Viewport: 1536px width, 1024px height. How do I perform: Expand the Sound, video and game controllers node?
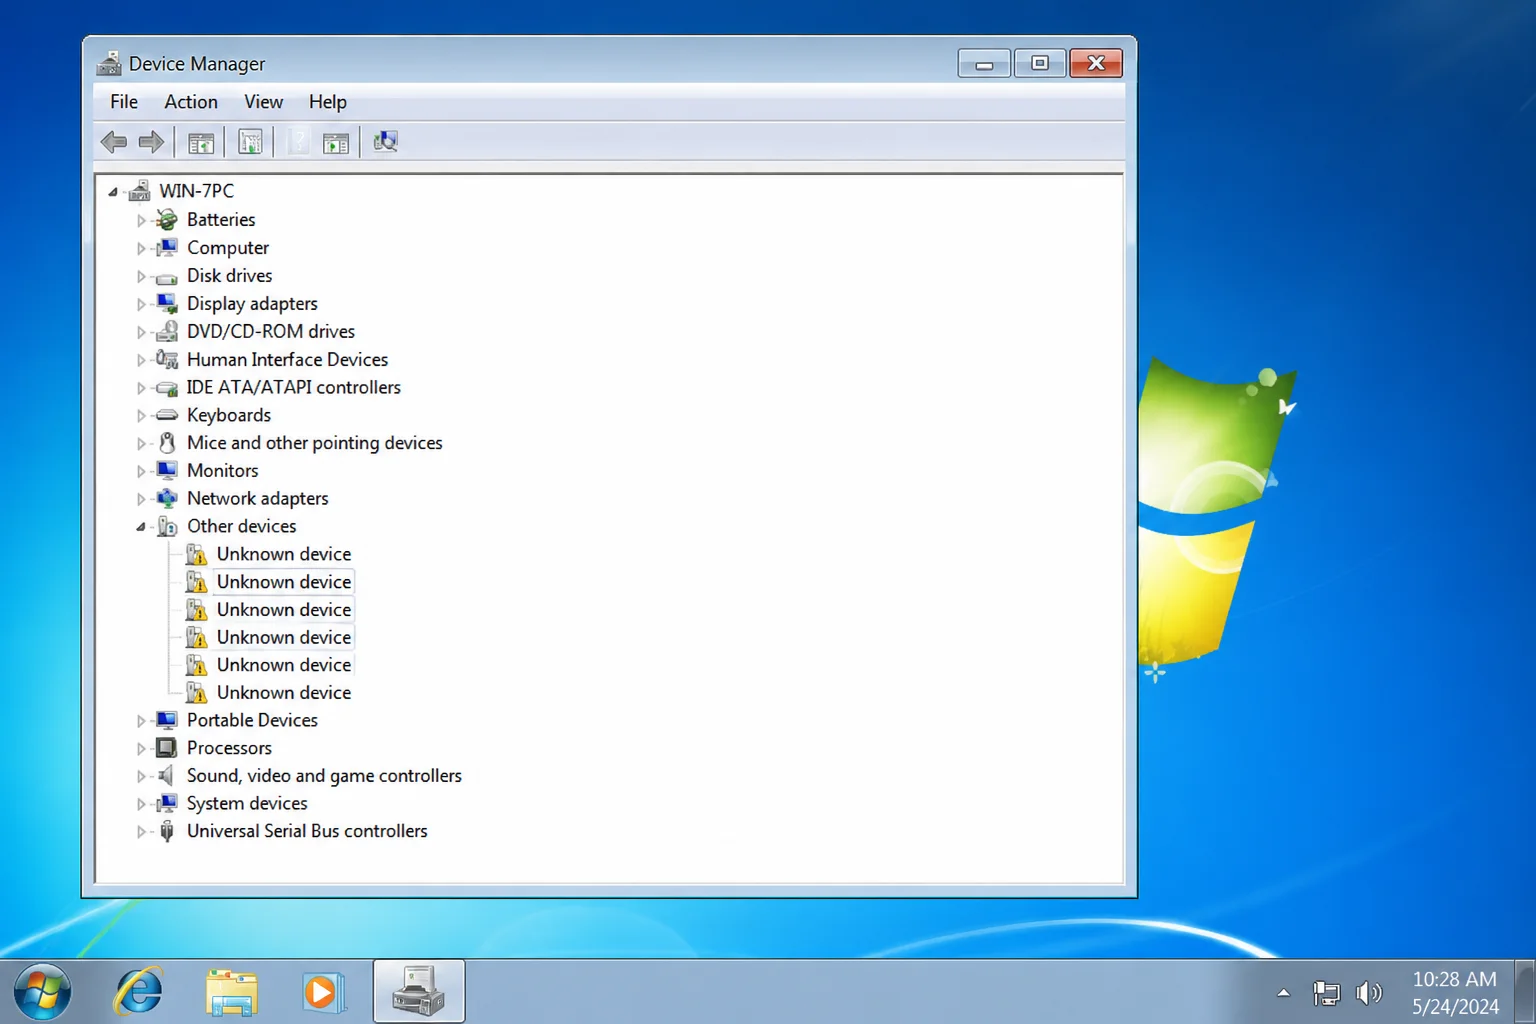141,776
